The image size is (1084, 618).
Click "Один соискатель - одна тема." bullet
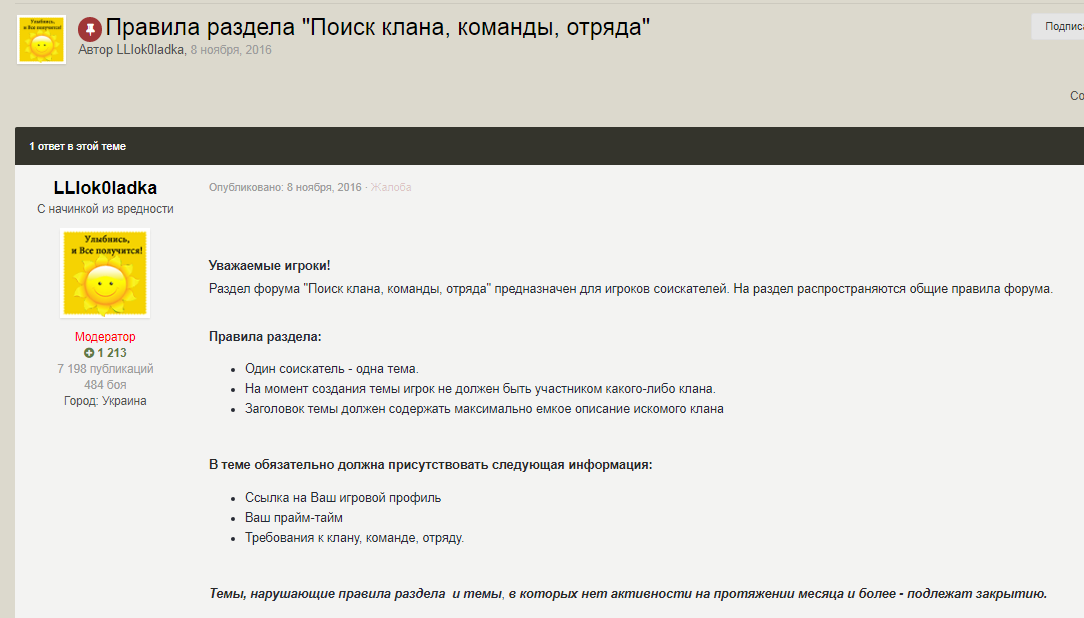point(332,368)
